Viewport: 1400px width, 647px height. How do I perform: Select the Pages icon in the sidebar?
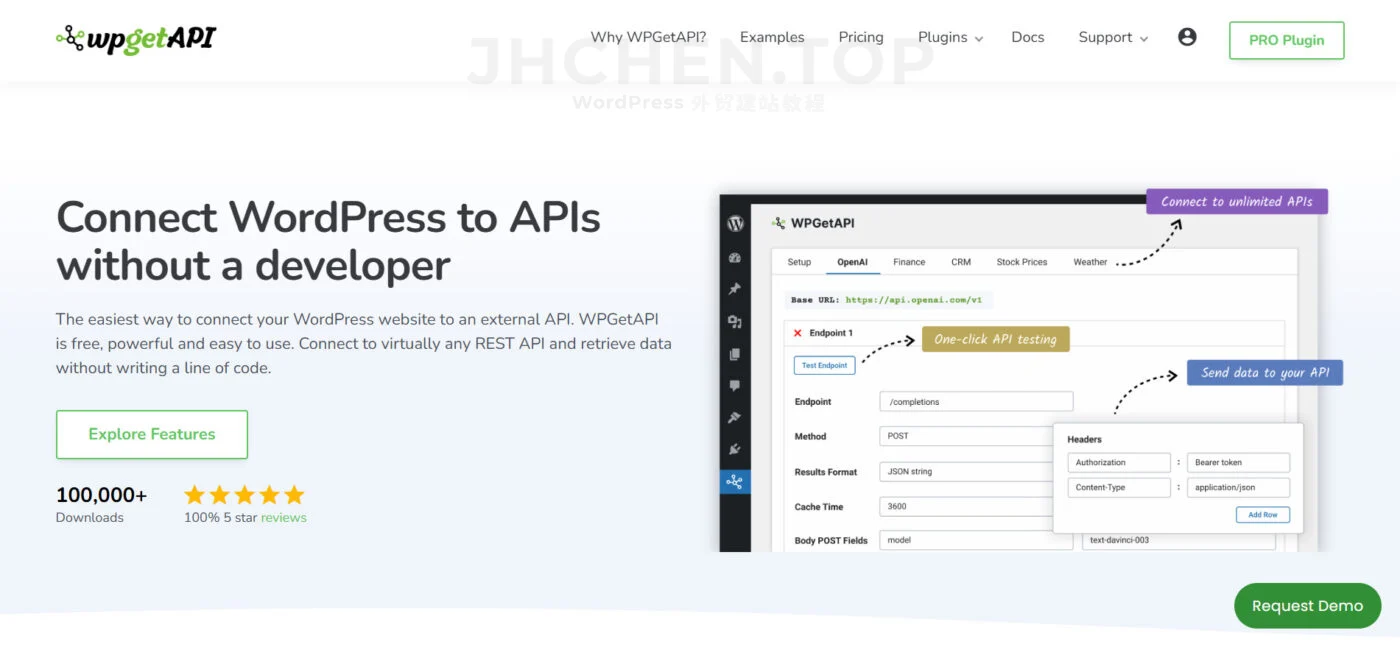(735, 354)
